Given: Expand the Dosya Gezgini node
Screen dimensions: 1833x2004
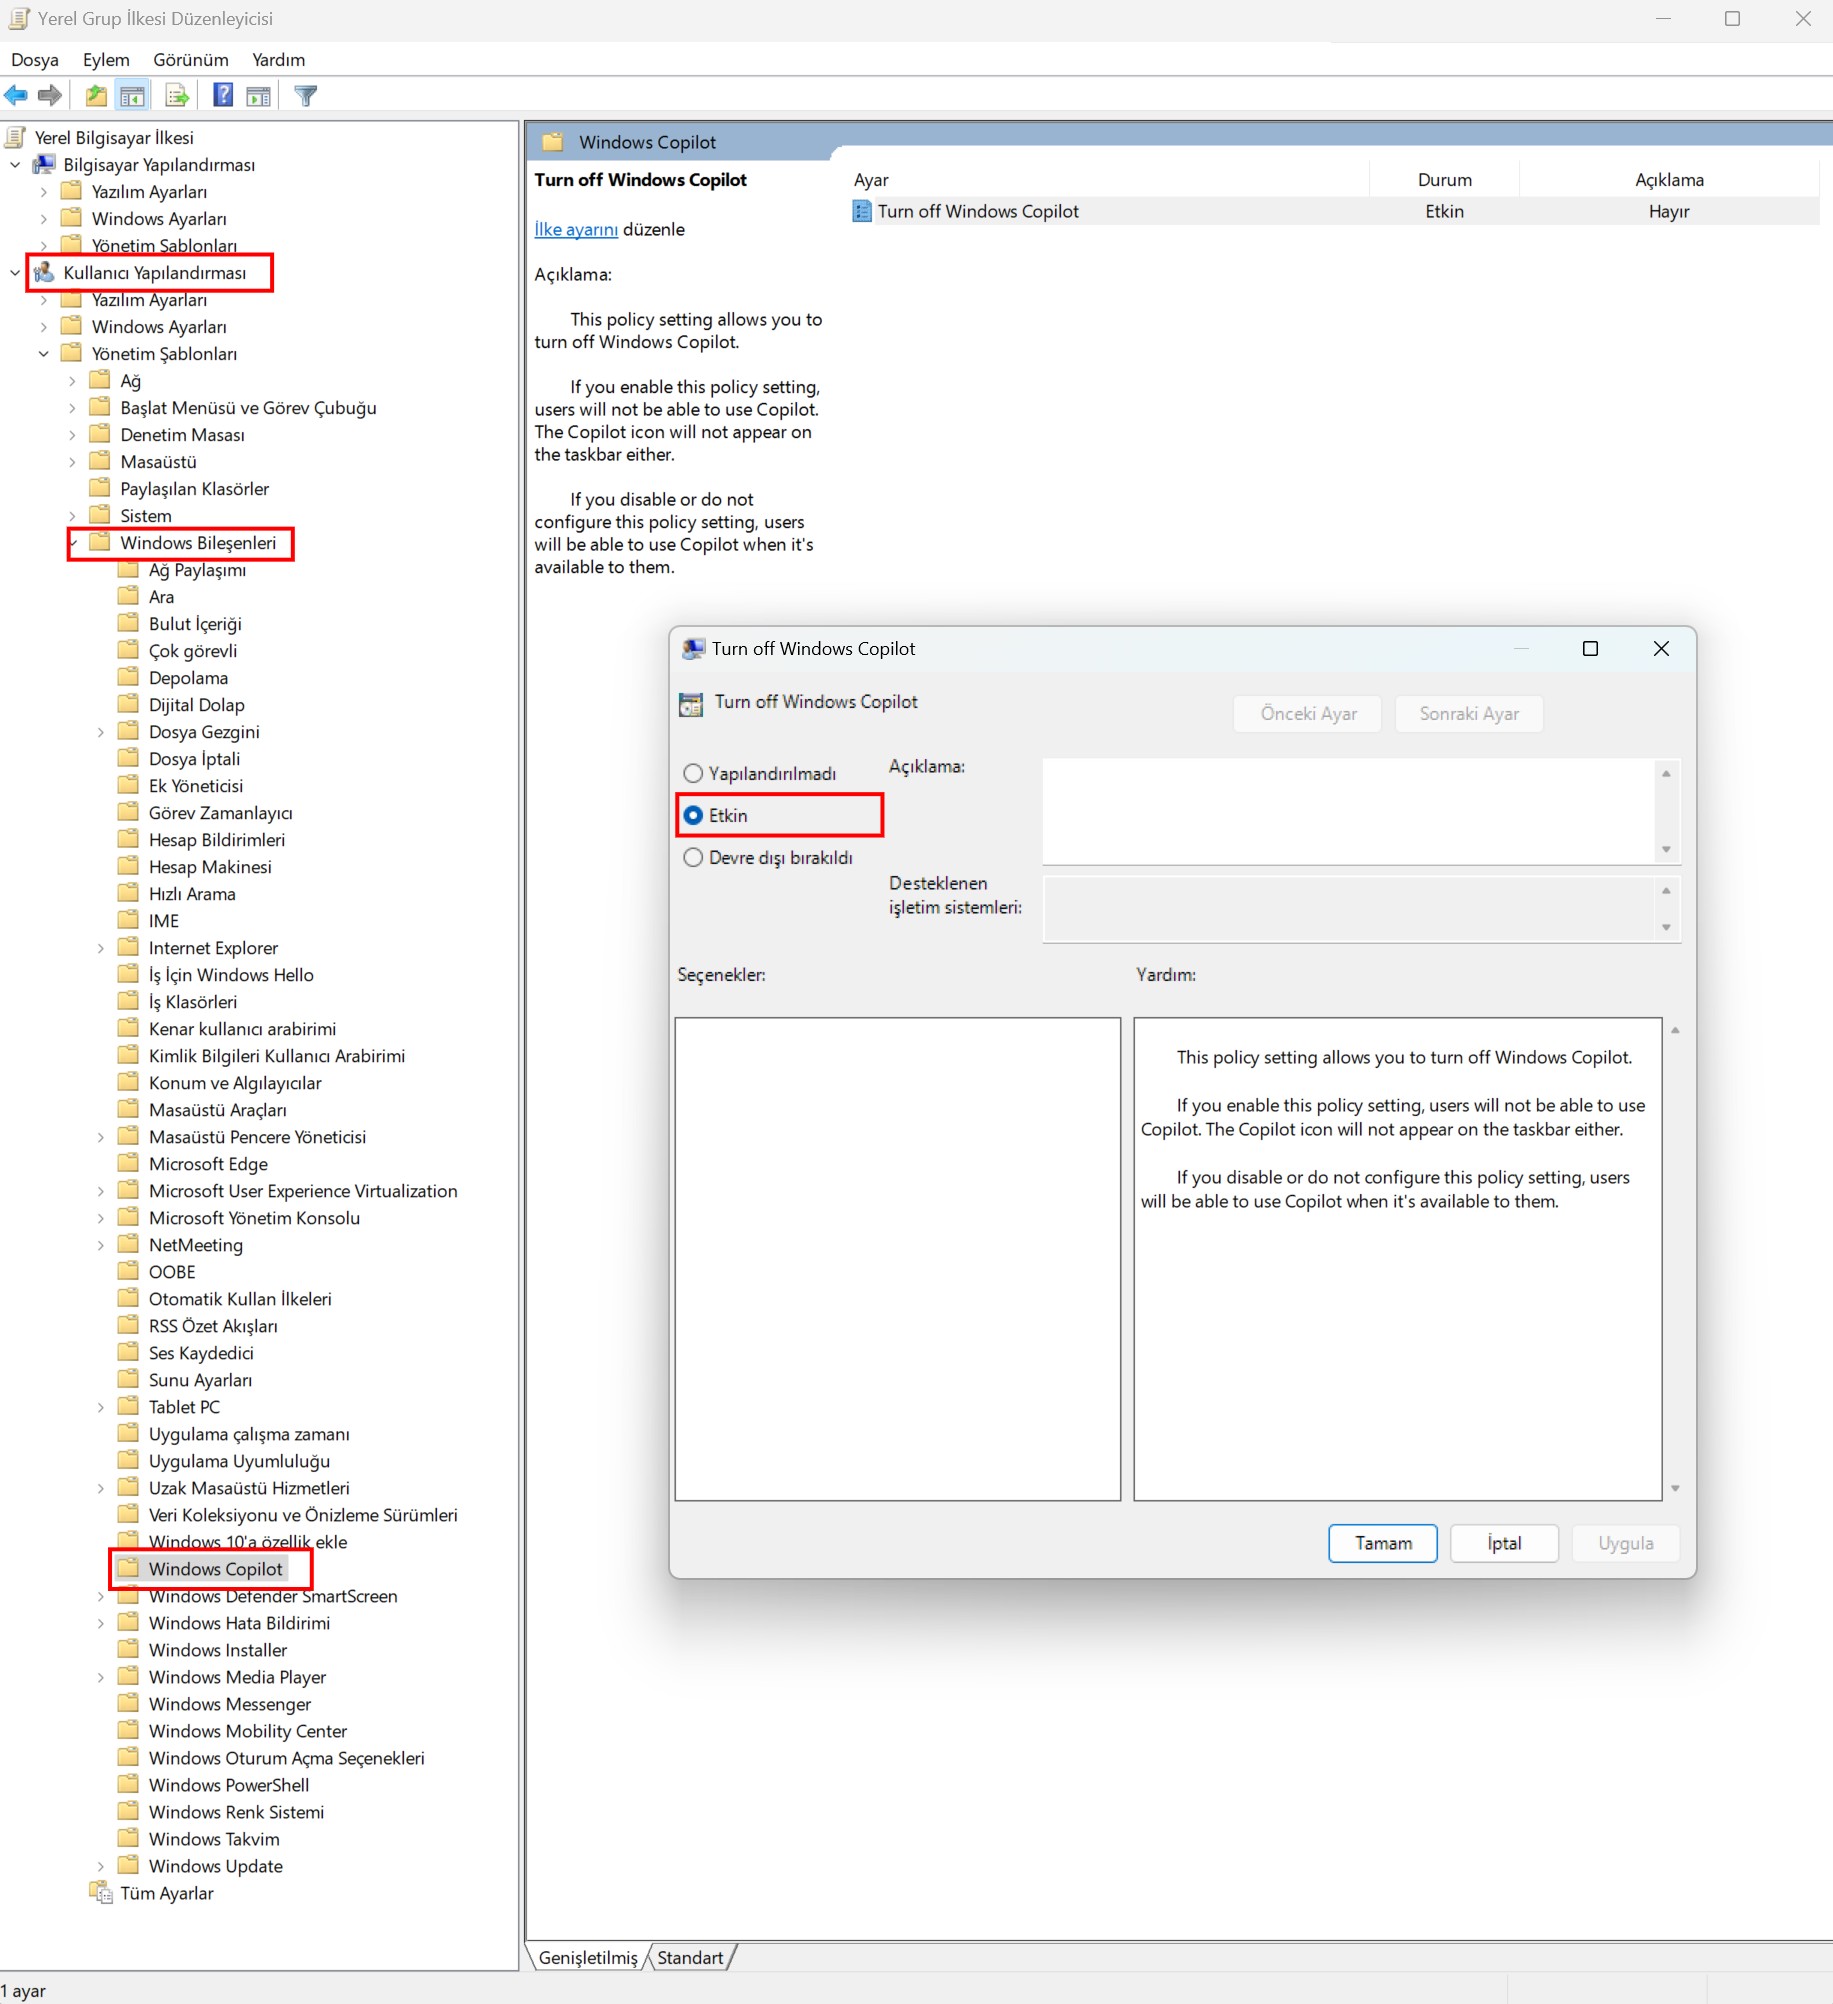Looking at the screenshot, I should 100,732.
